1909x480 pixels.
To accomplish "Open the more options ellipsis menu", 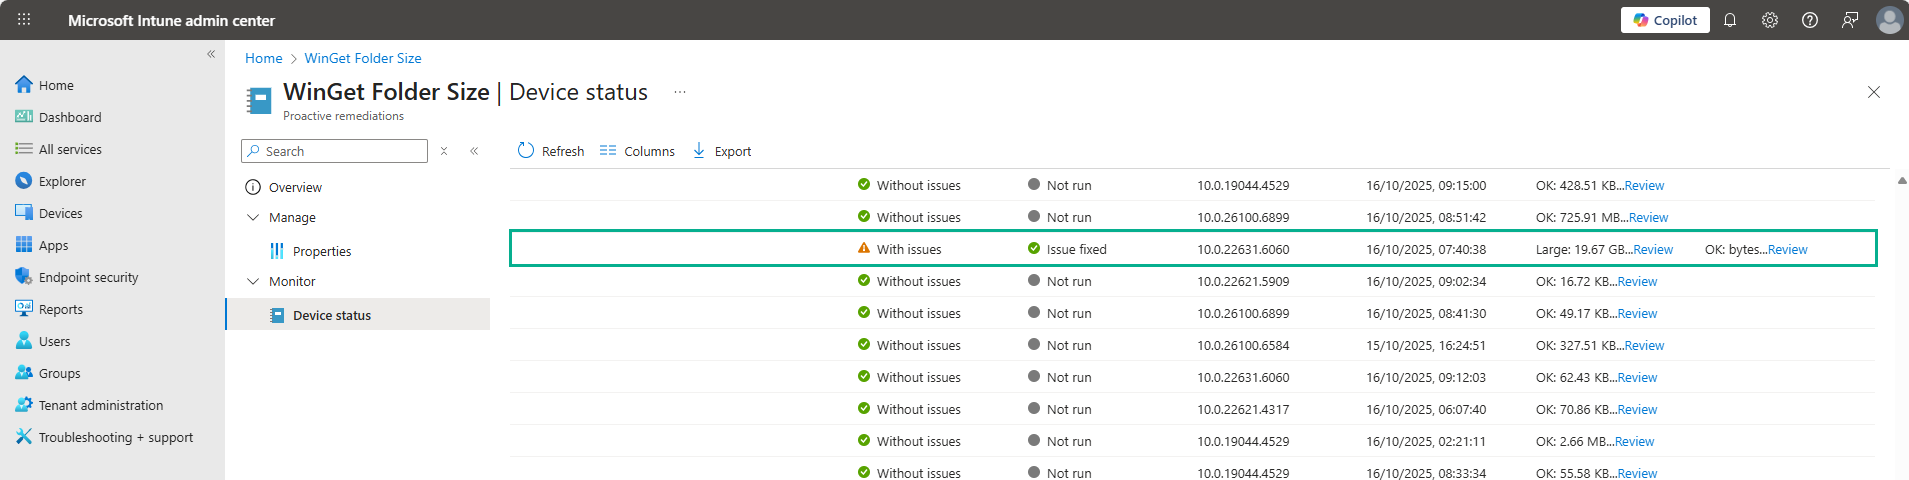I will 680,92.
